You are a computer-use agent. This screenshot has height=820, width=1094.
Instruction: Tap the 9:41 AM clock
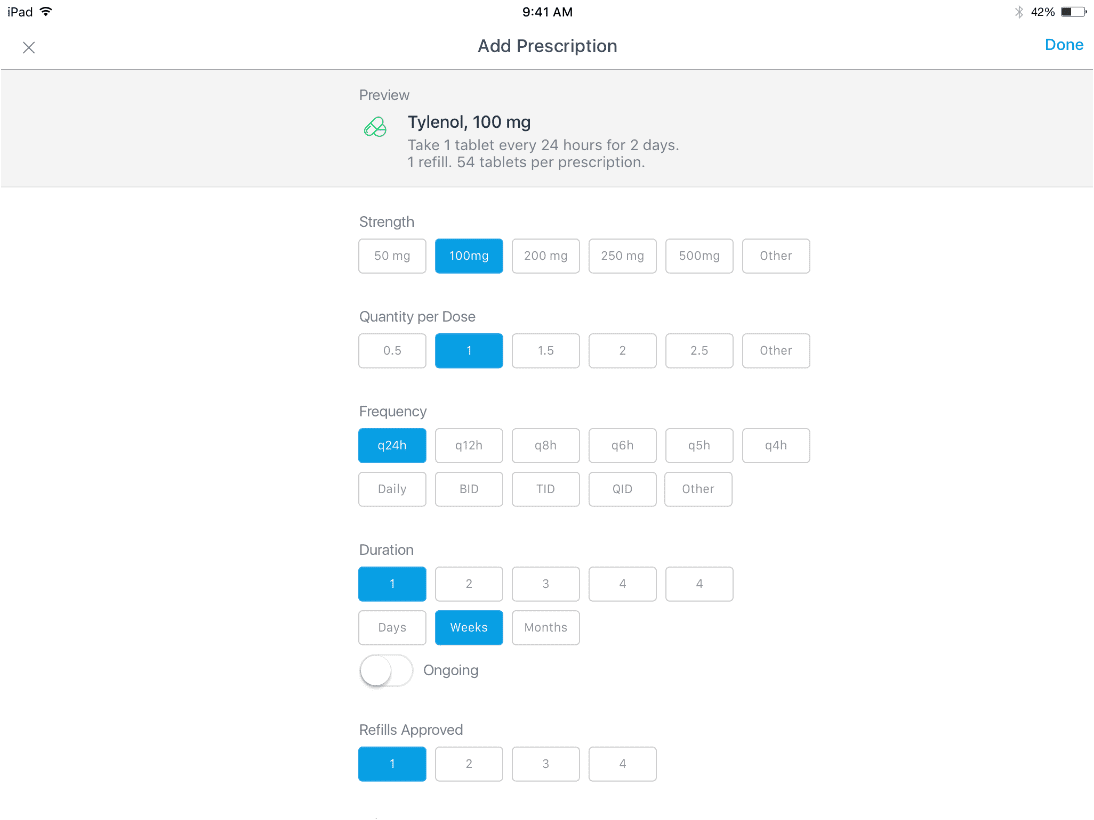click(x=547, y=12)
